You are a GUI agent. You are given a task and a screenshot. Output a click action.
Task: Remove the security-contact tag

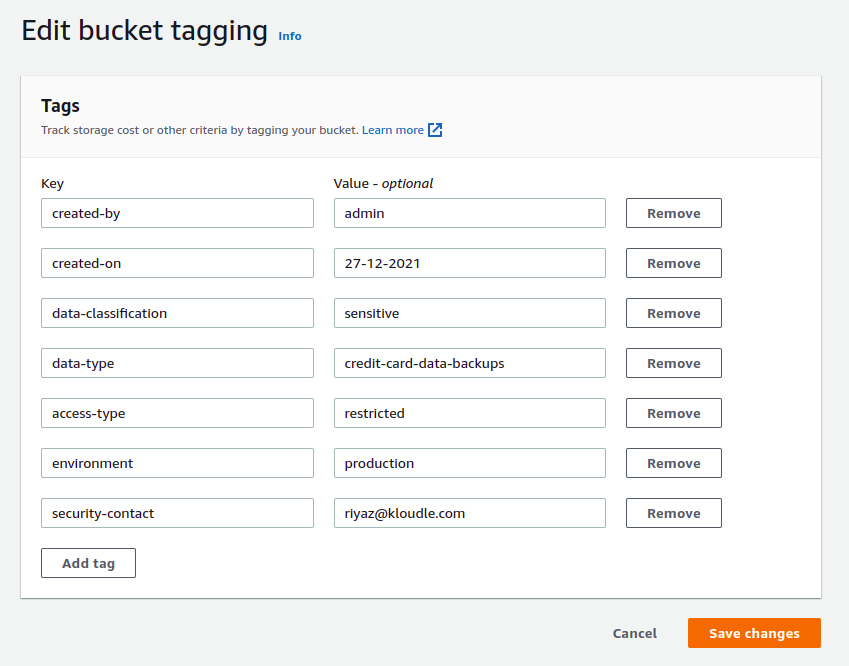pos(673,513)
